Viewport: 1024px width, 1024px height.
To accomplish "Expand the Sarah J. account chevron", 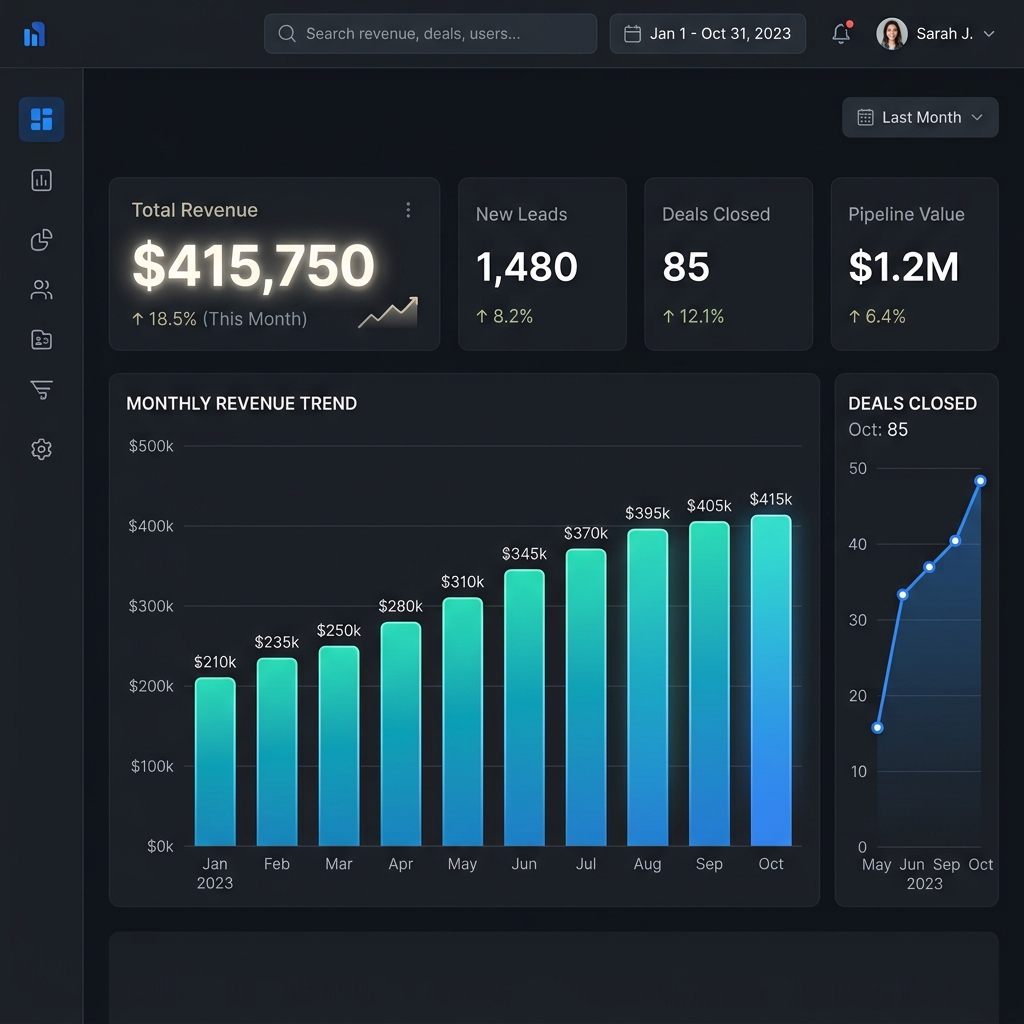I will 989,33.
